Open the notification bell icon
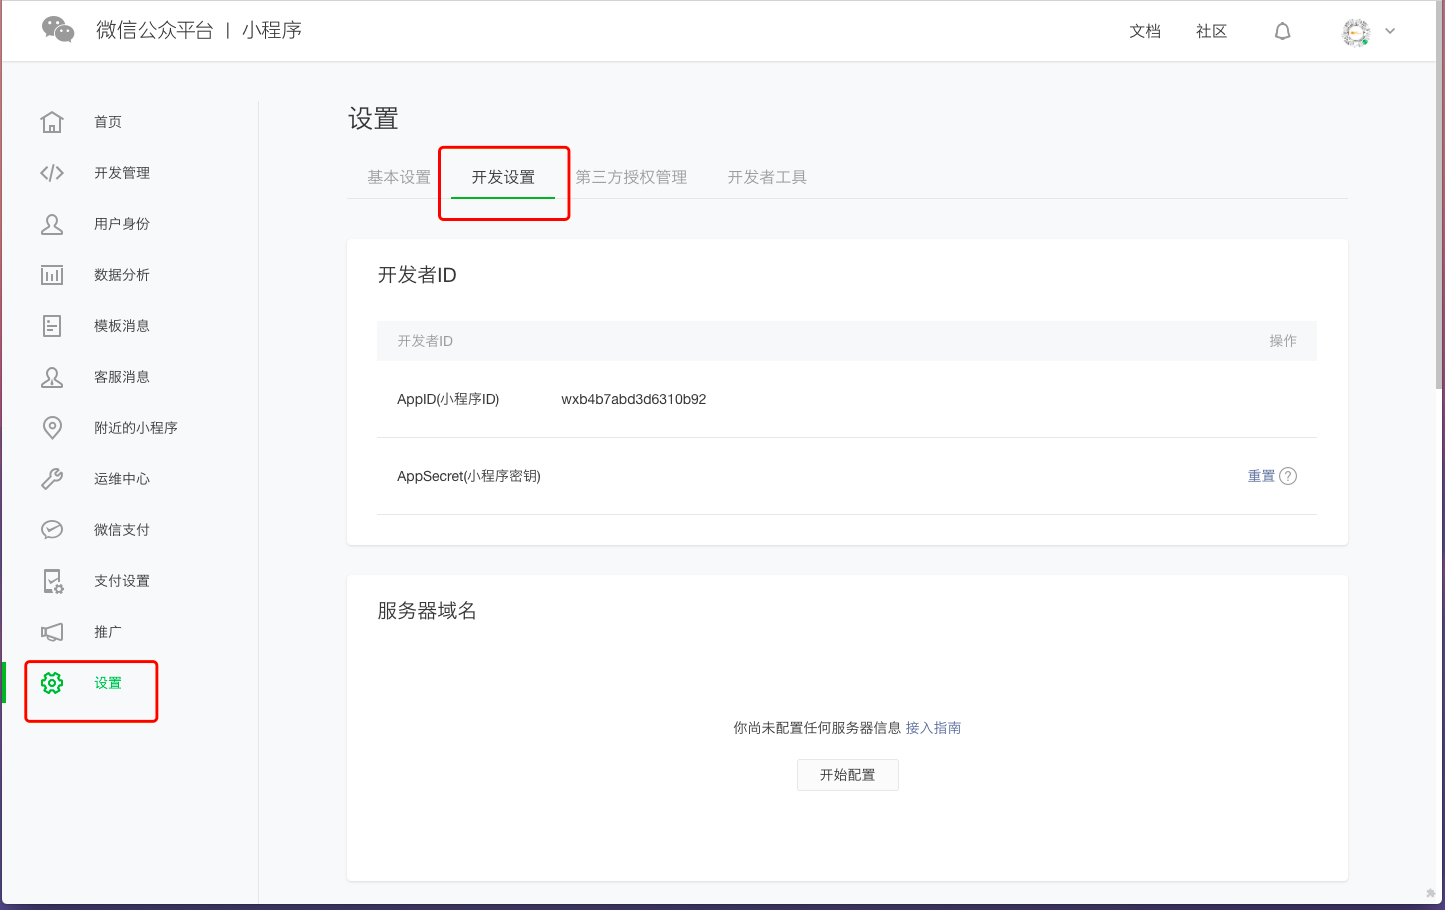Image resolution: width=1445 pixels, height=910 pixels. click(1282, 30)
